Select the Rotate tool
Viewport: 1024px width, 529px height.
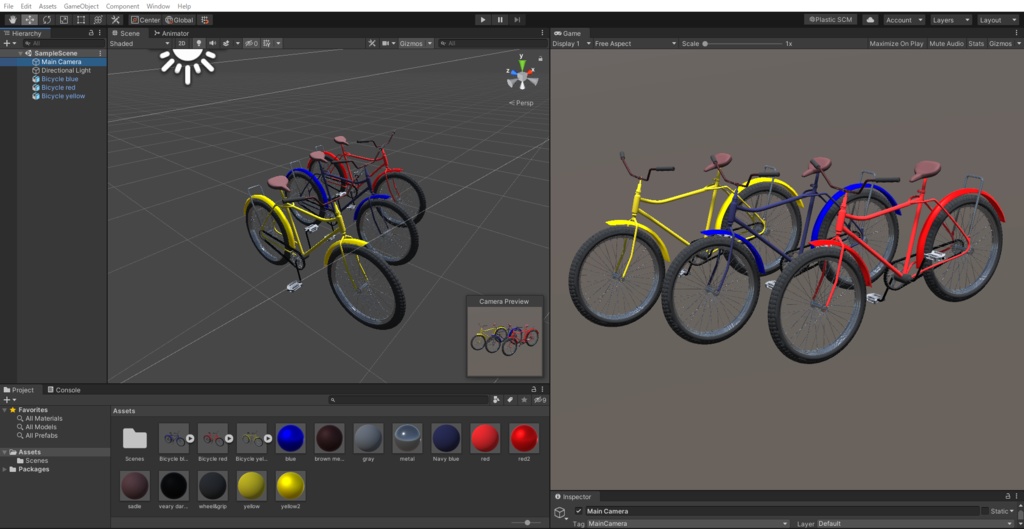coord(47,20)
